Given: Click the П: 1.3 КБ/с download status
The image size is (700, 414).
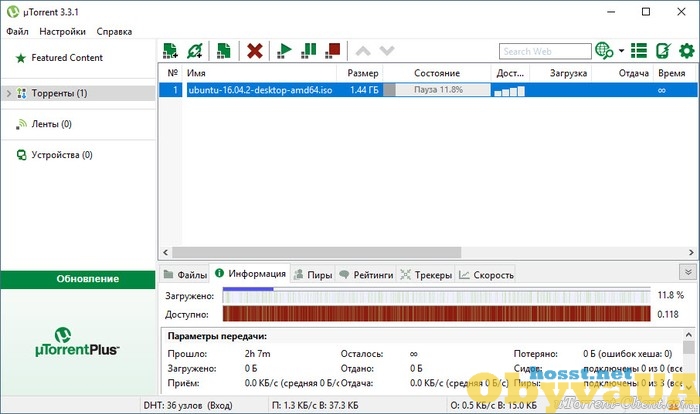Looking at the screenshot, I should (x=315, y=406).
